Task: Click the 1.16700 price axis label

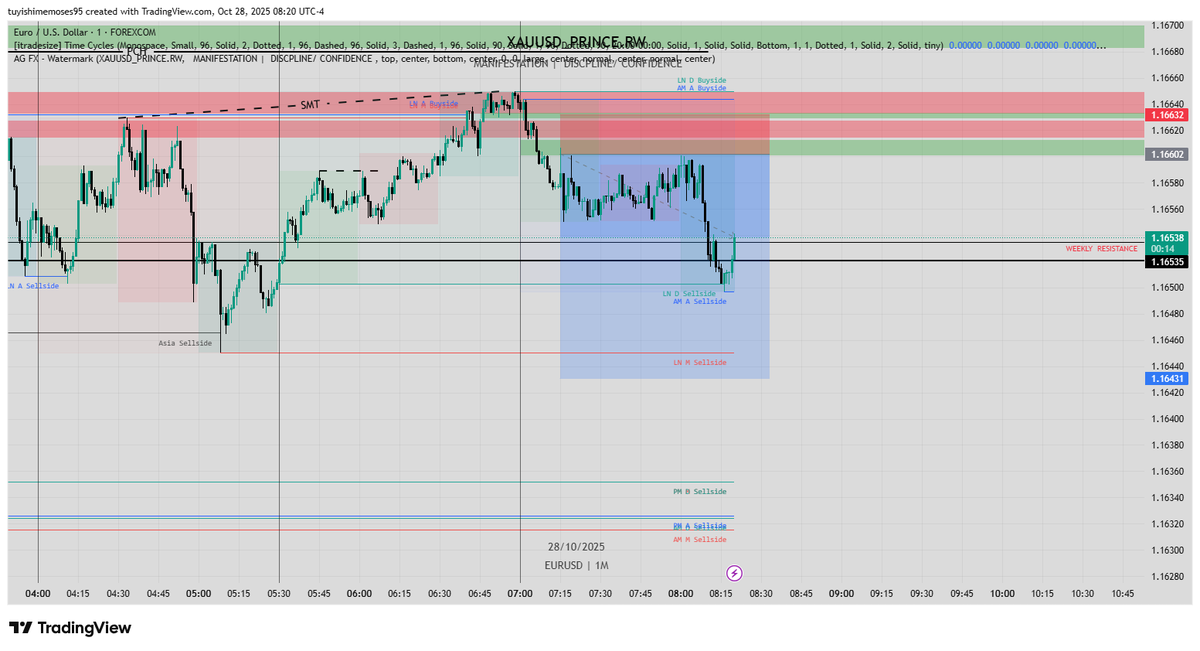Action: 1168,25
